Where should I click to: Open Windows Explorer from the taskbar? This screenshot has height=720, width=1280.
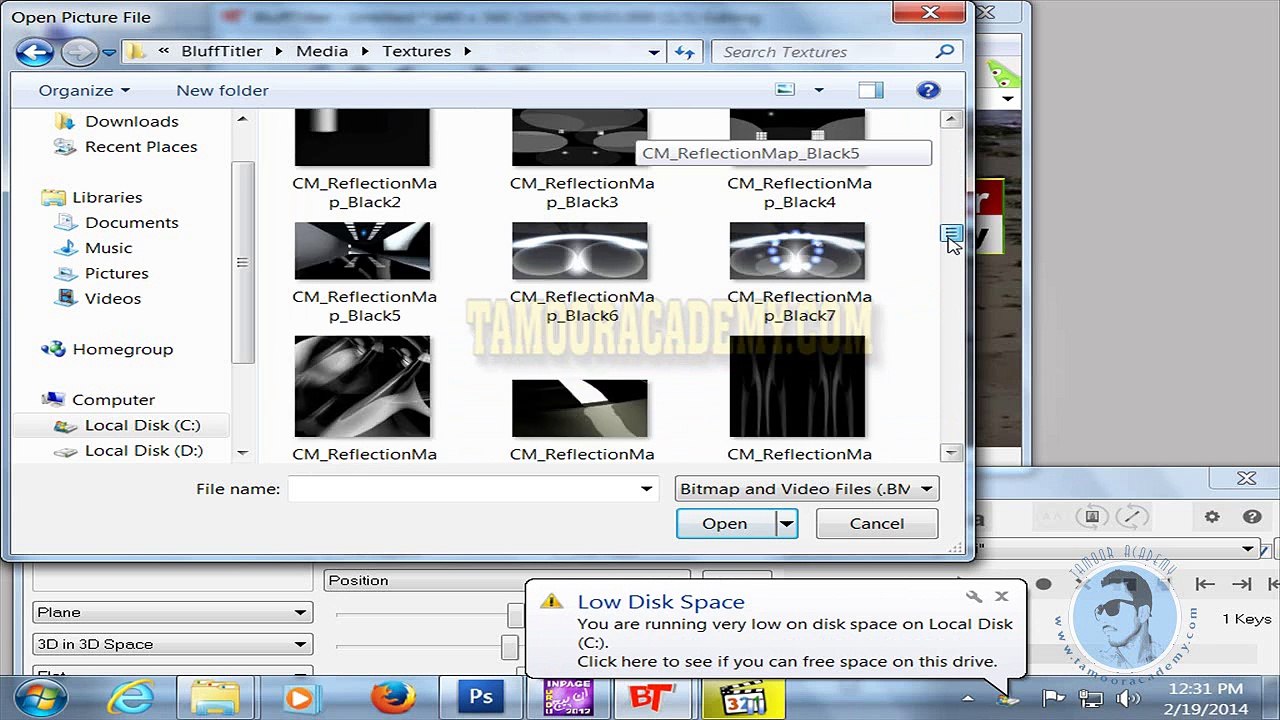pos(214,697)
